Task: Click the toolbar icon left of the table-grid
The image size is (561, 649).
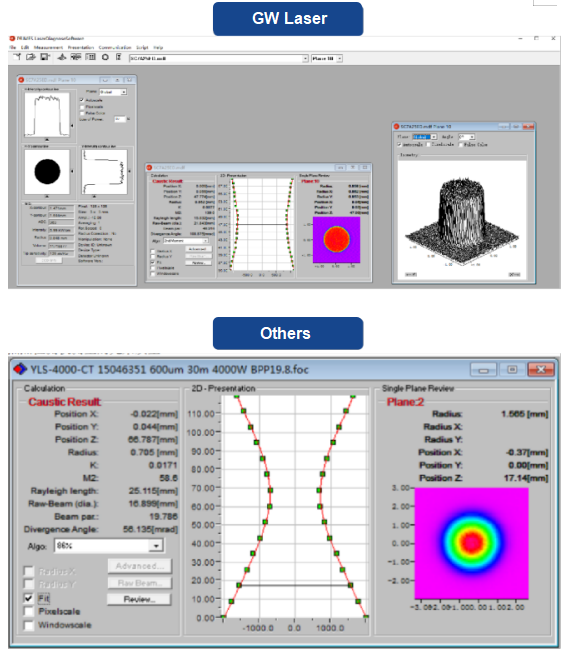Action: click(x=76, y=57)
